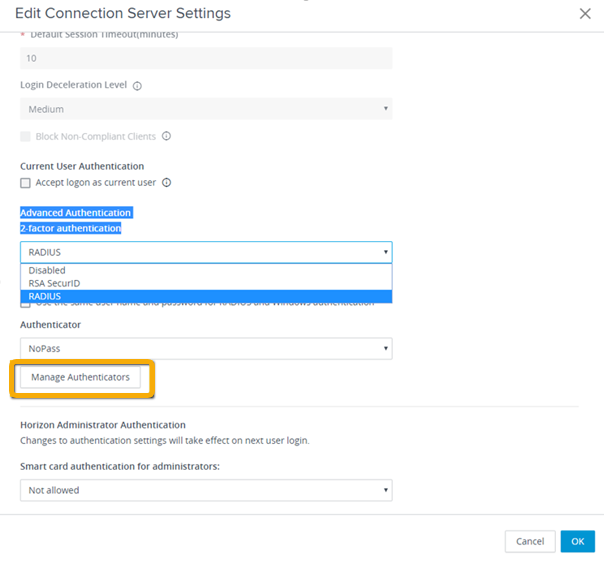Click the highlighted Advanced Authentication heading
The image size is (604, 561).
click(x=76, y=213)
